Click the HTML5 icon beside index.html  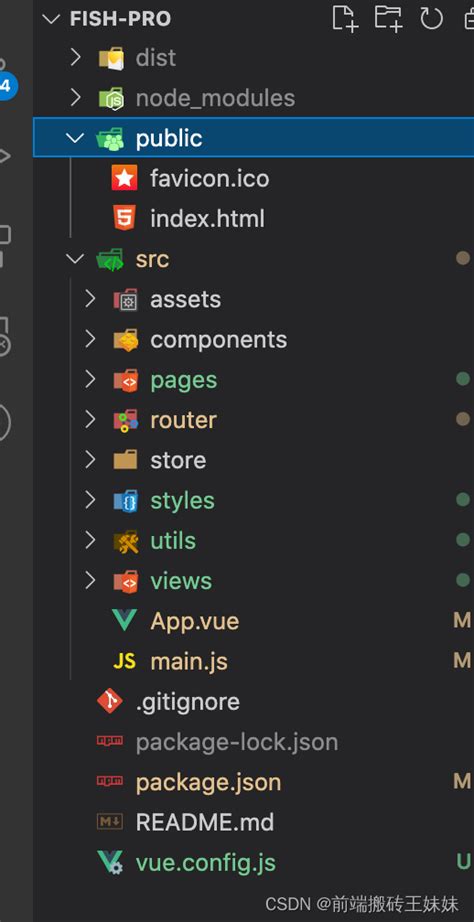coord(125,219)
